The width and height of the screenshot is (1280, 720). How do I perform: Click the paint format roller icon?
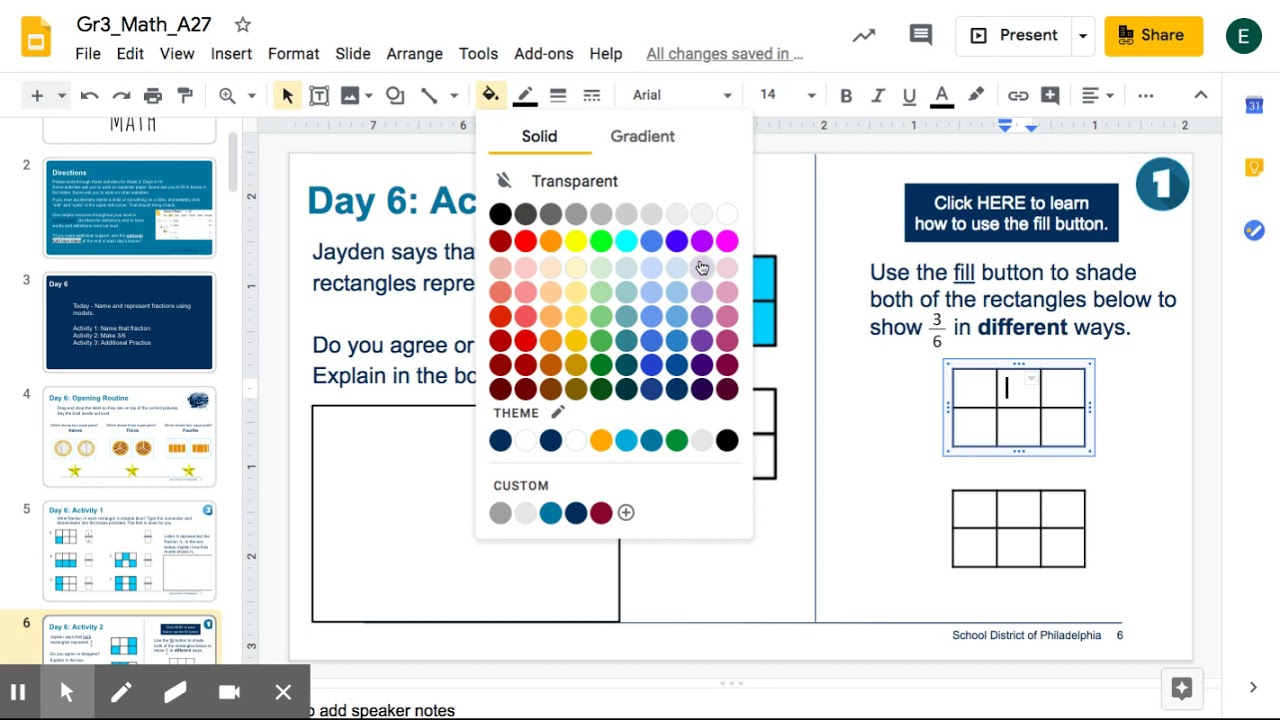pyautogui.click(x=185, y=95)
